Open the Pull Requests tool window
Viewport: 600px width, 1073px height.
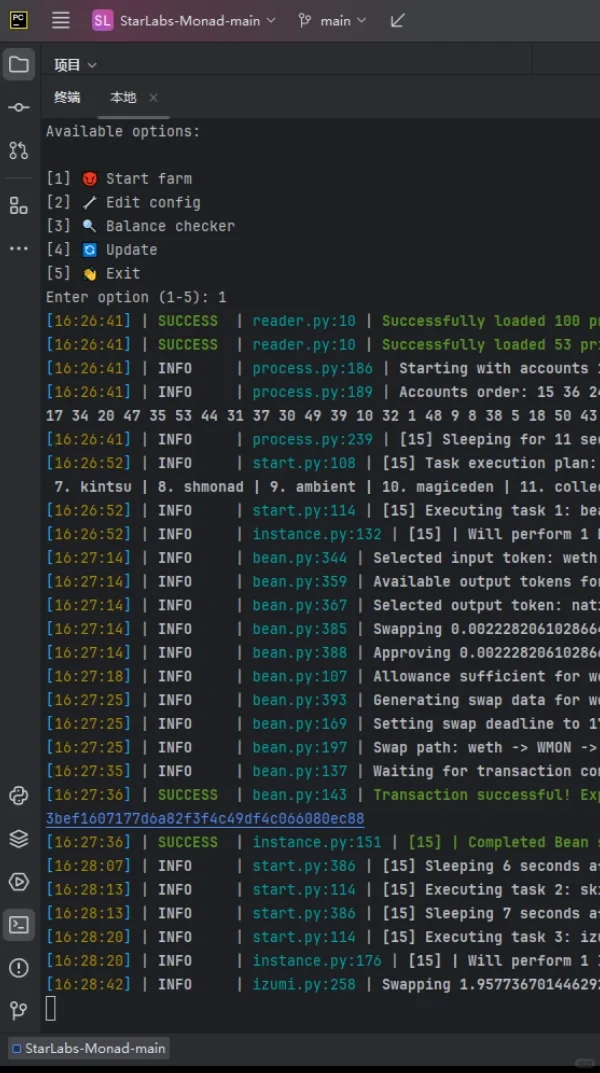18,150
